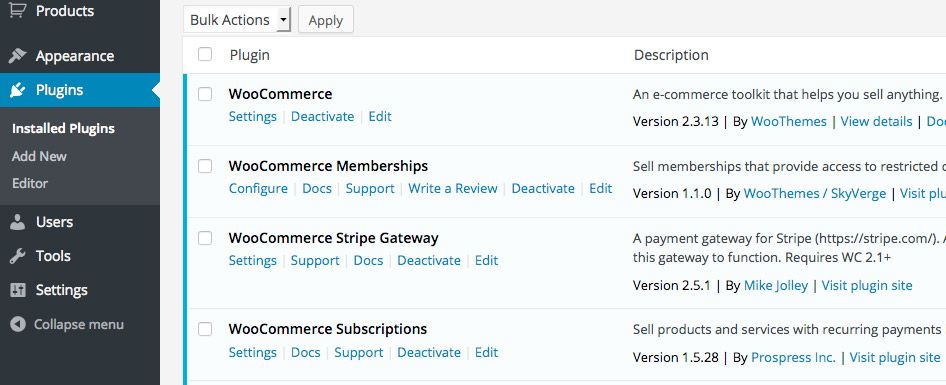946x385 pixels.
Task: Open Settings for Stripe Gateway
Action: pos(252,261)
